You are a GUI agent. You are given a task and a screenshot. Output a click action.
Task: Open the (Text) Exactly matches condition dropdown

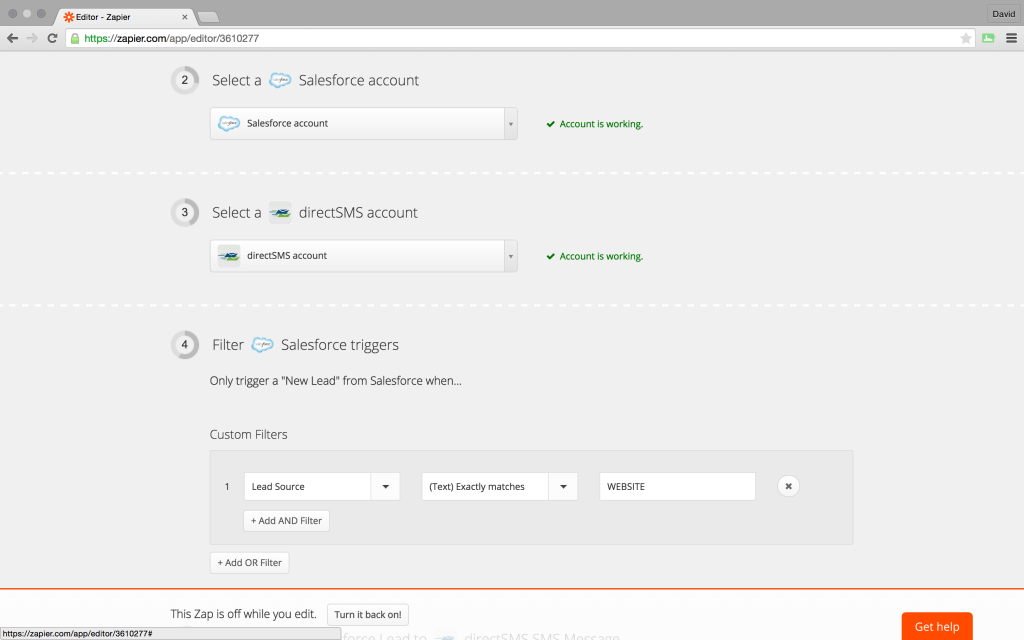coord(500,487)
